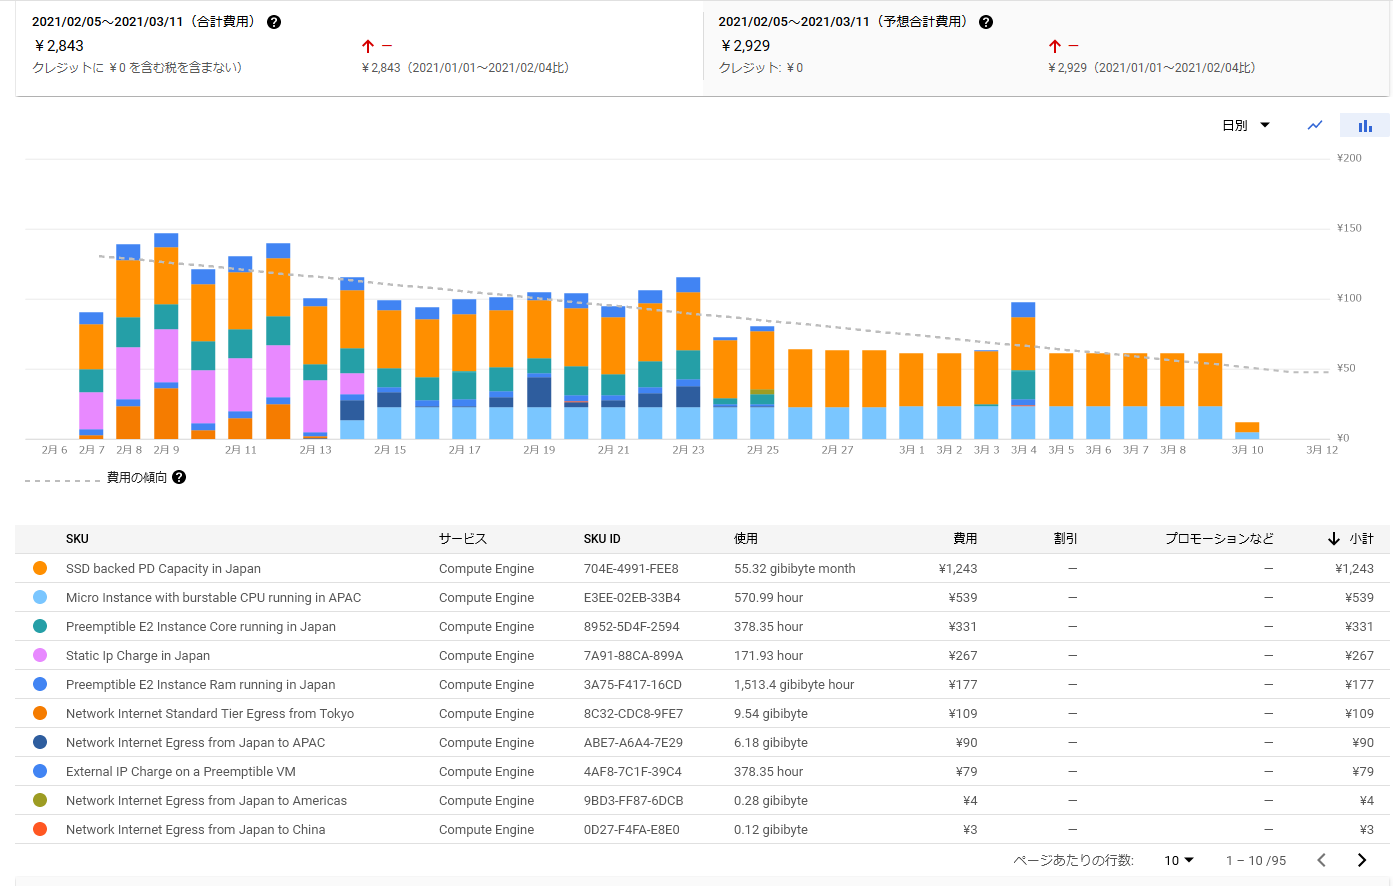The width and height of the screenshot is (1393, 886).
Task: Click usage value 55.32 gibibyte month
Action: [795, 568]
